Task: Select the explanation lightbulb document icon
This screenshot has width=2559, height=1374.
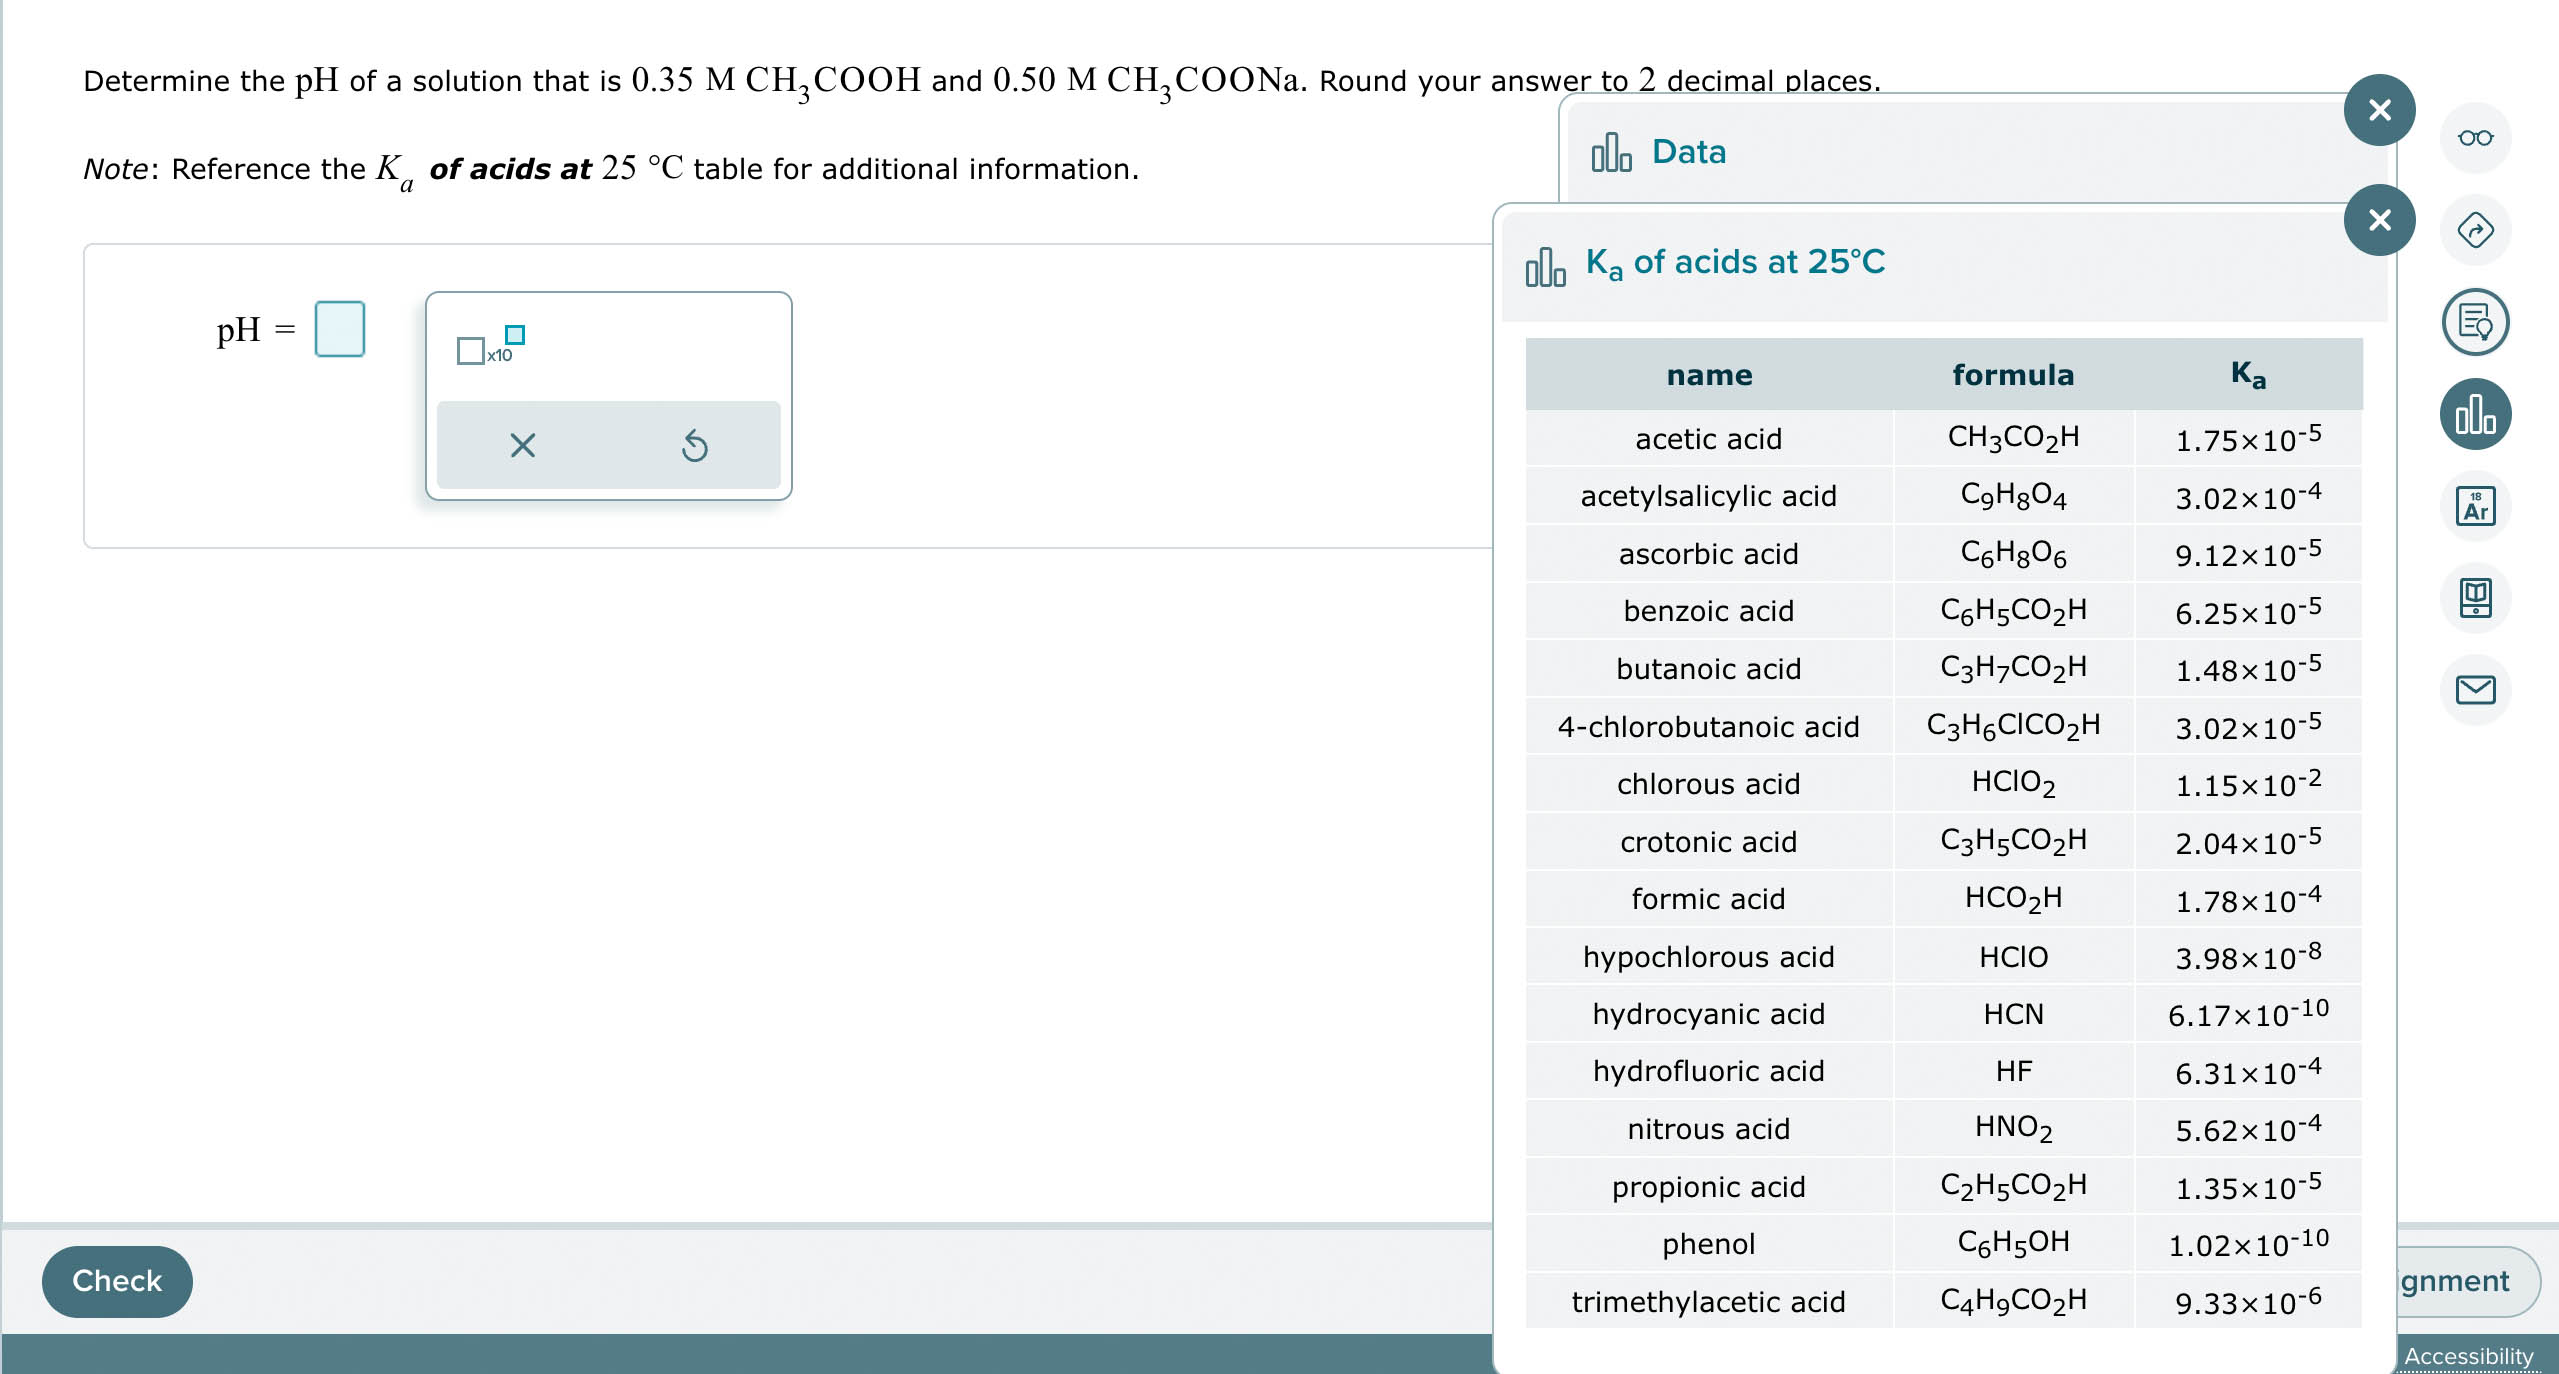Action: [x=2475, y=322]
